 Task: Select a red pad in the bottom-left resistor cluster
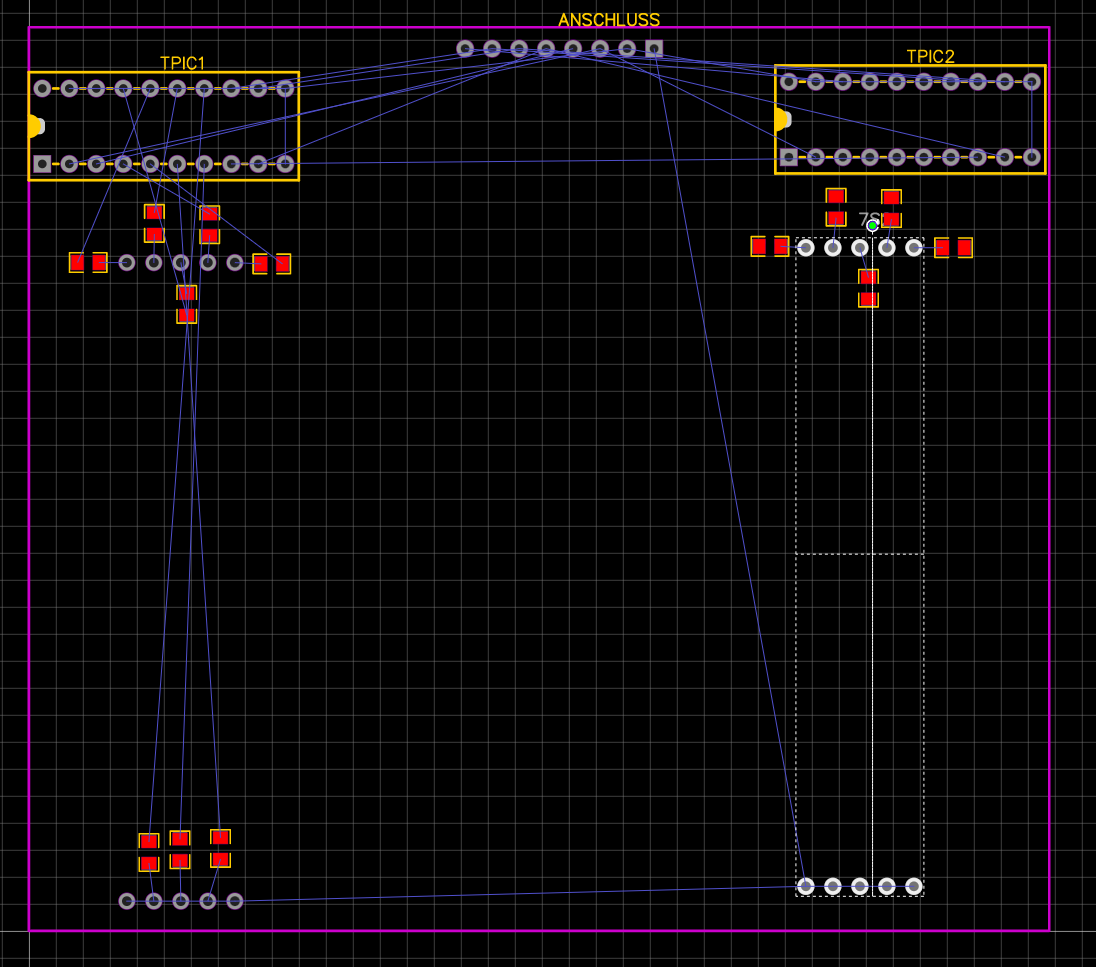[147, 840]
